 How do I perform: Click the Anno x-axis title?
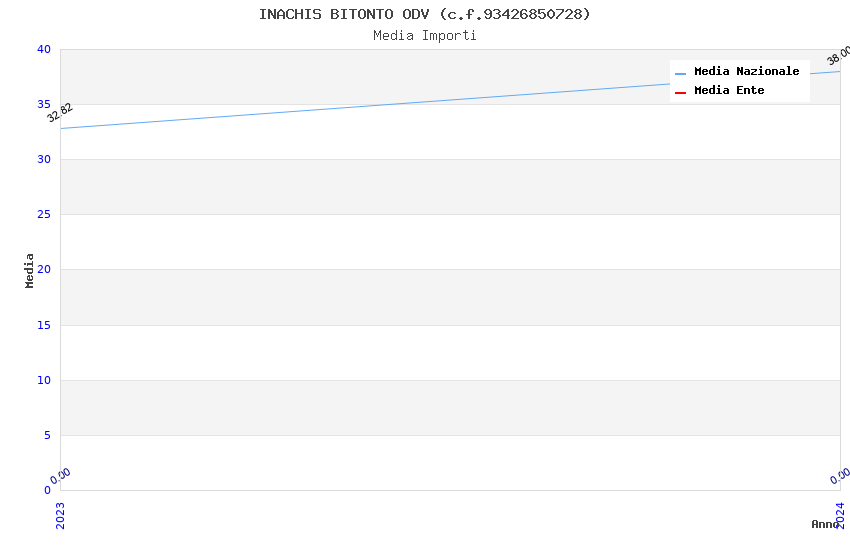(x=825, y=524)
